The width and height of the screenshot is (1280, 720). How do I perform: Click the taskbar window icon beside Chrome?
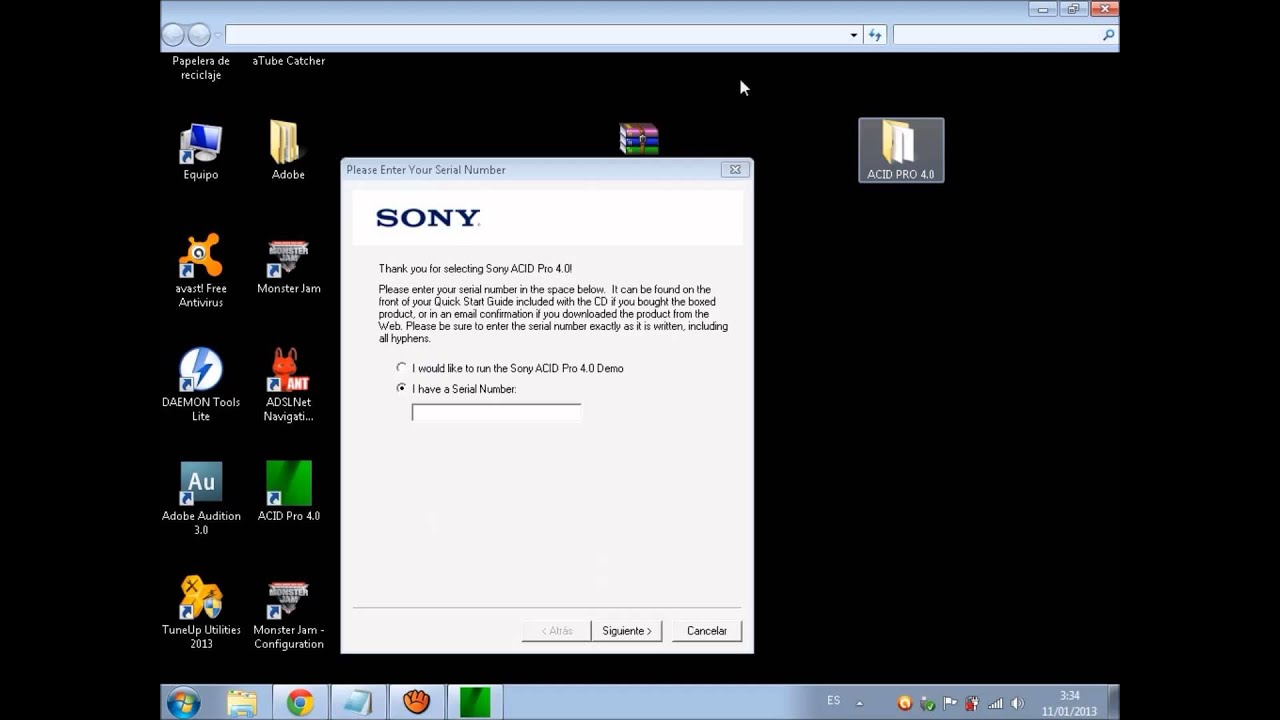click(x=357, y=703)
